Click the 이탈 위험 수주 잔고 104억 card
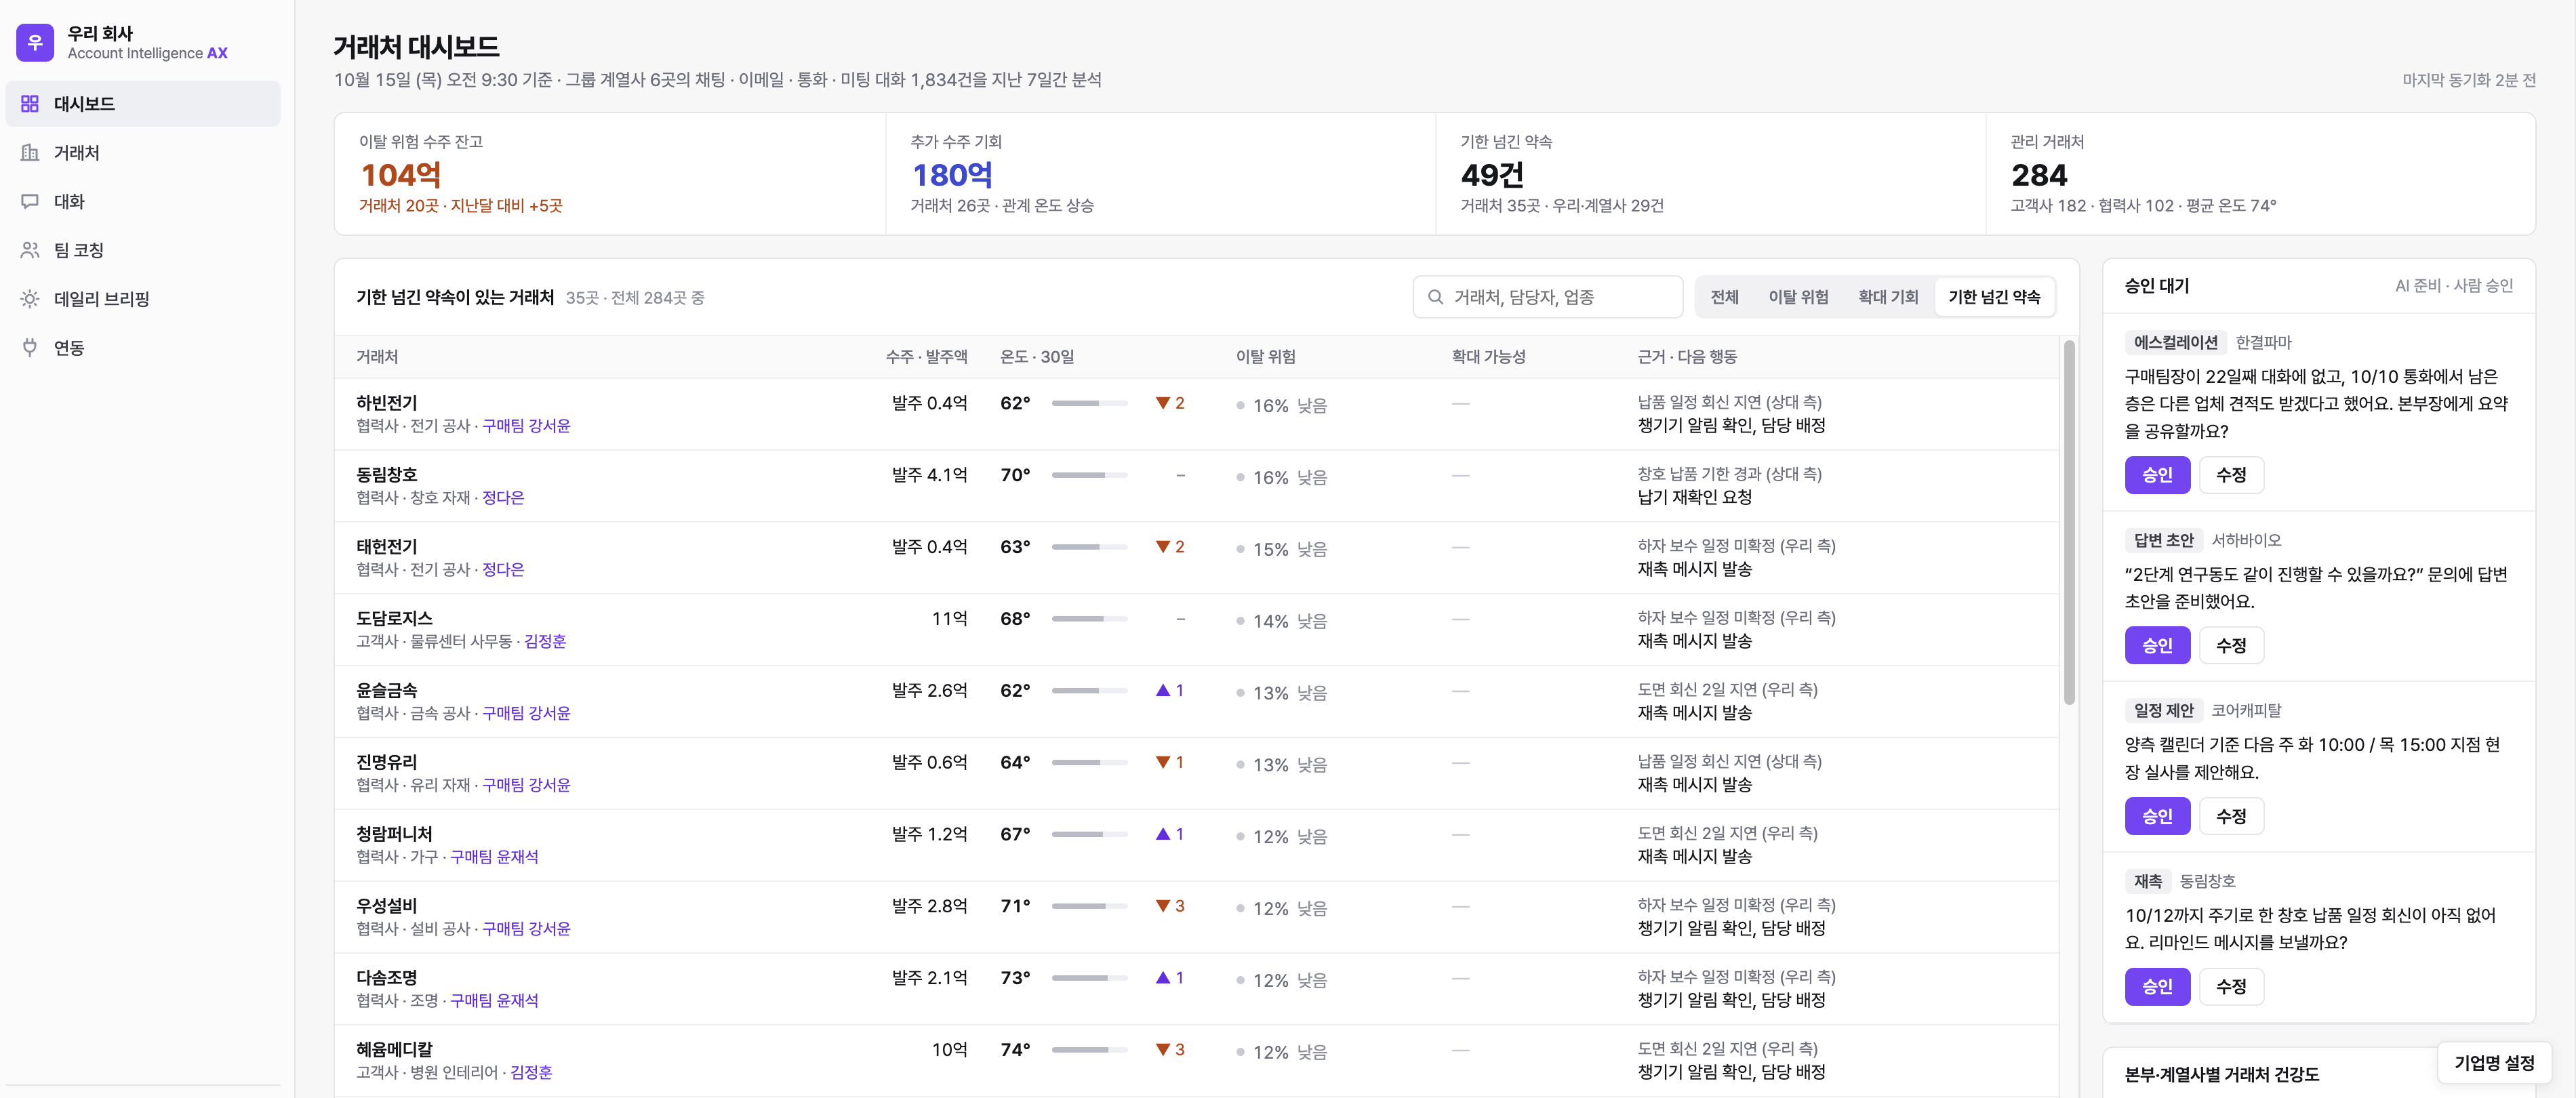This screenshot has height=1098, width=2576. [610, 174]
